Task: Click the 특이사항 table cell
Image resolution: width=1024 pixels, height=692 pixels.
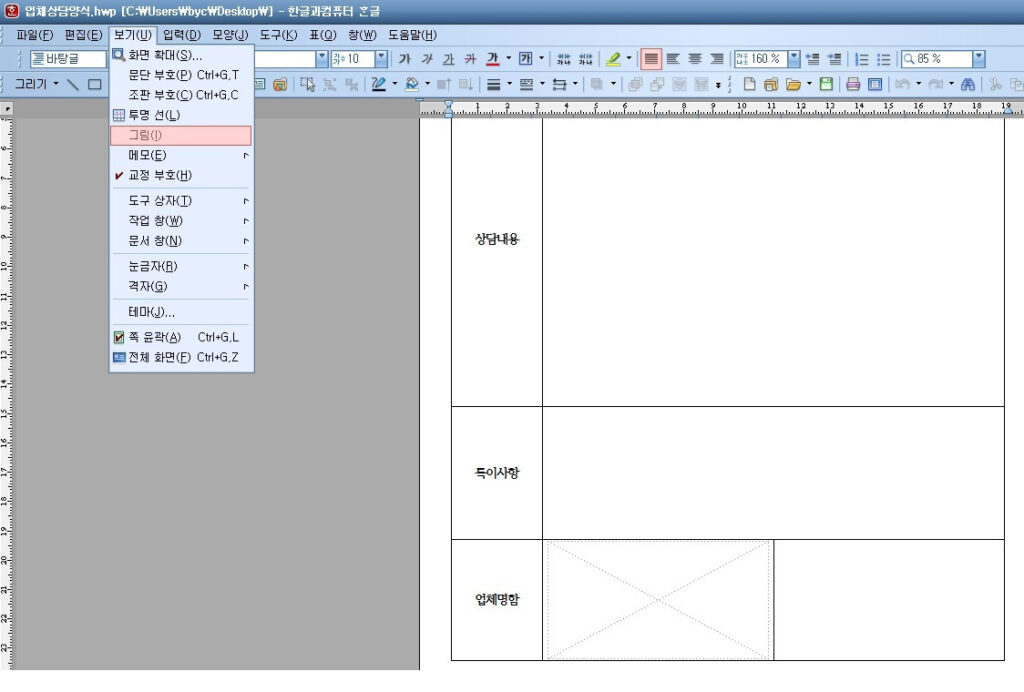Action: click(497, 473)
